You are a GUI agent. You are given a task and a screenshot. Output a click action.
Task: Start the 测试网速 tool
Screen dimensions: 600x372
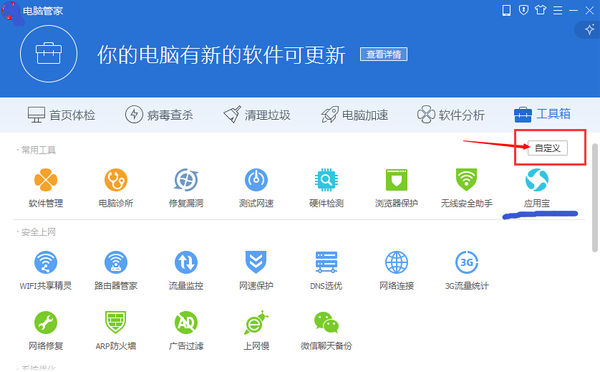[256, 187]
